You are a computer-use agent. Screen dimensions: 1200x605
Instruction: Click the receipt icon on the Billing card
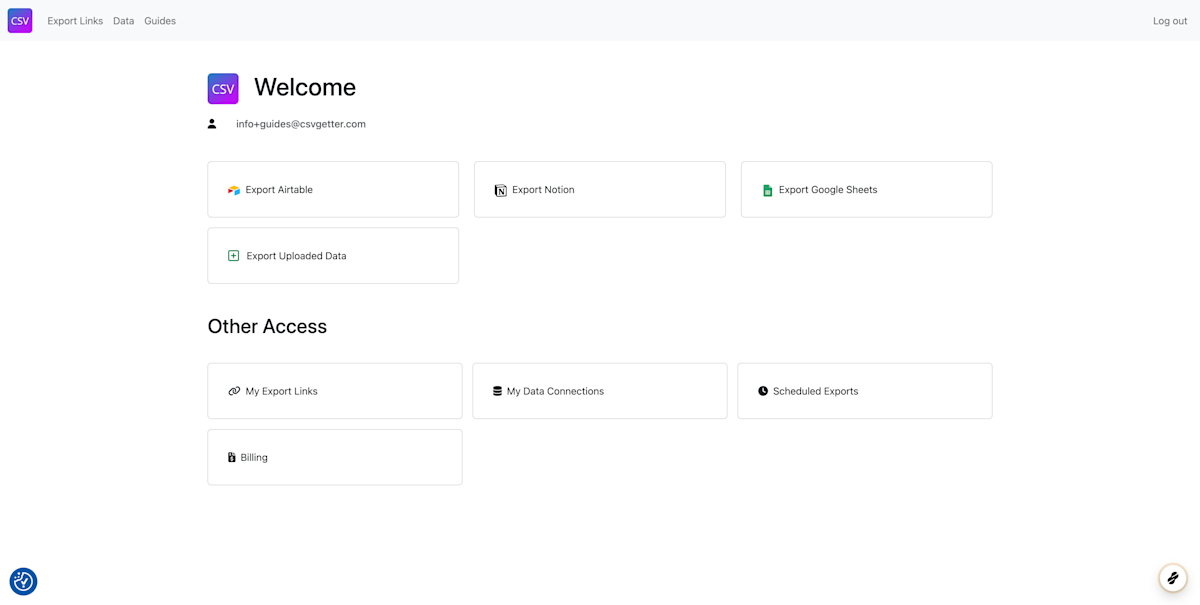pyautogui.click(x=233, y=457)
